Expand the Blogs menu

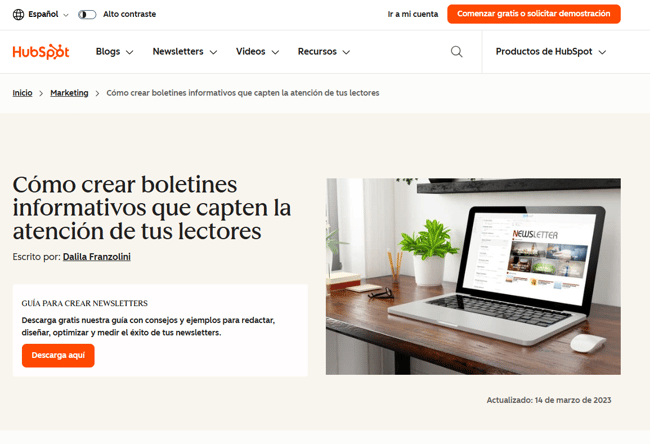pyautogui.click(x=114, y=52)
